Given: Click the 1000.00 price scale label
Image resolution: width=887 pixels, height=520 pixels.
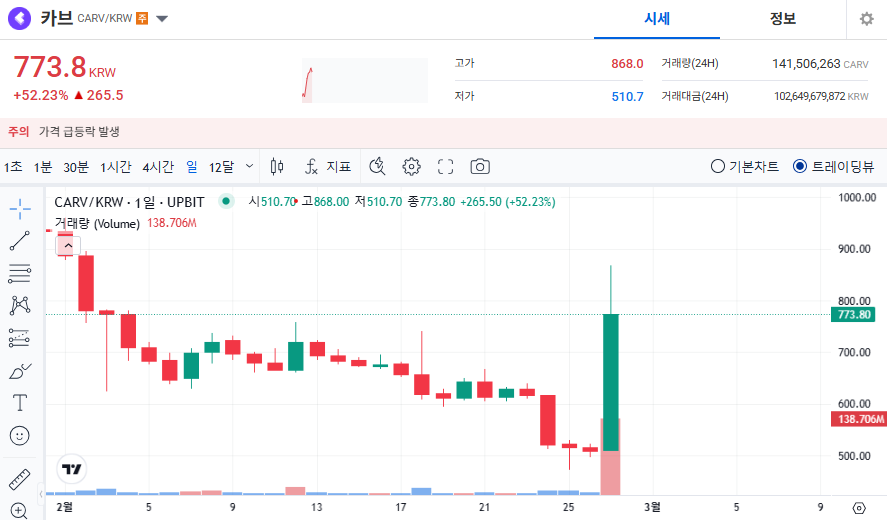Looking at the screenshot, I should point(857,197).
